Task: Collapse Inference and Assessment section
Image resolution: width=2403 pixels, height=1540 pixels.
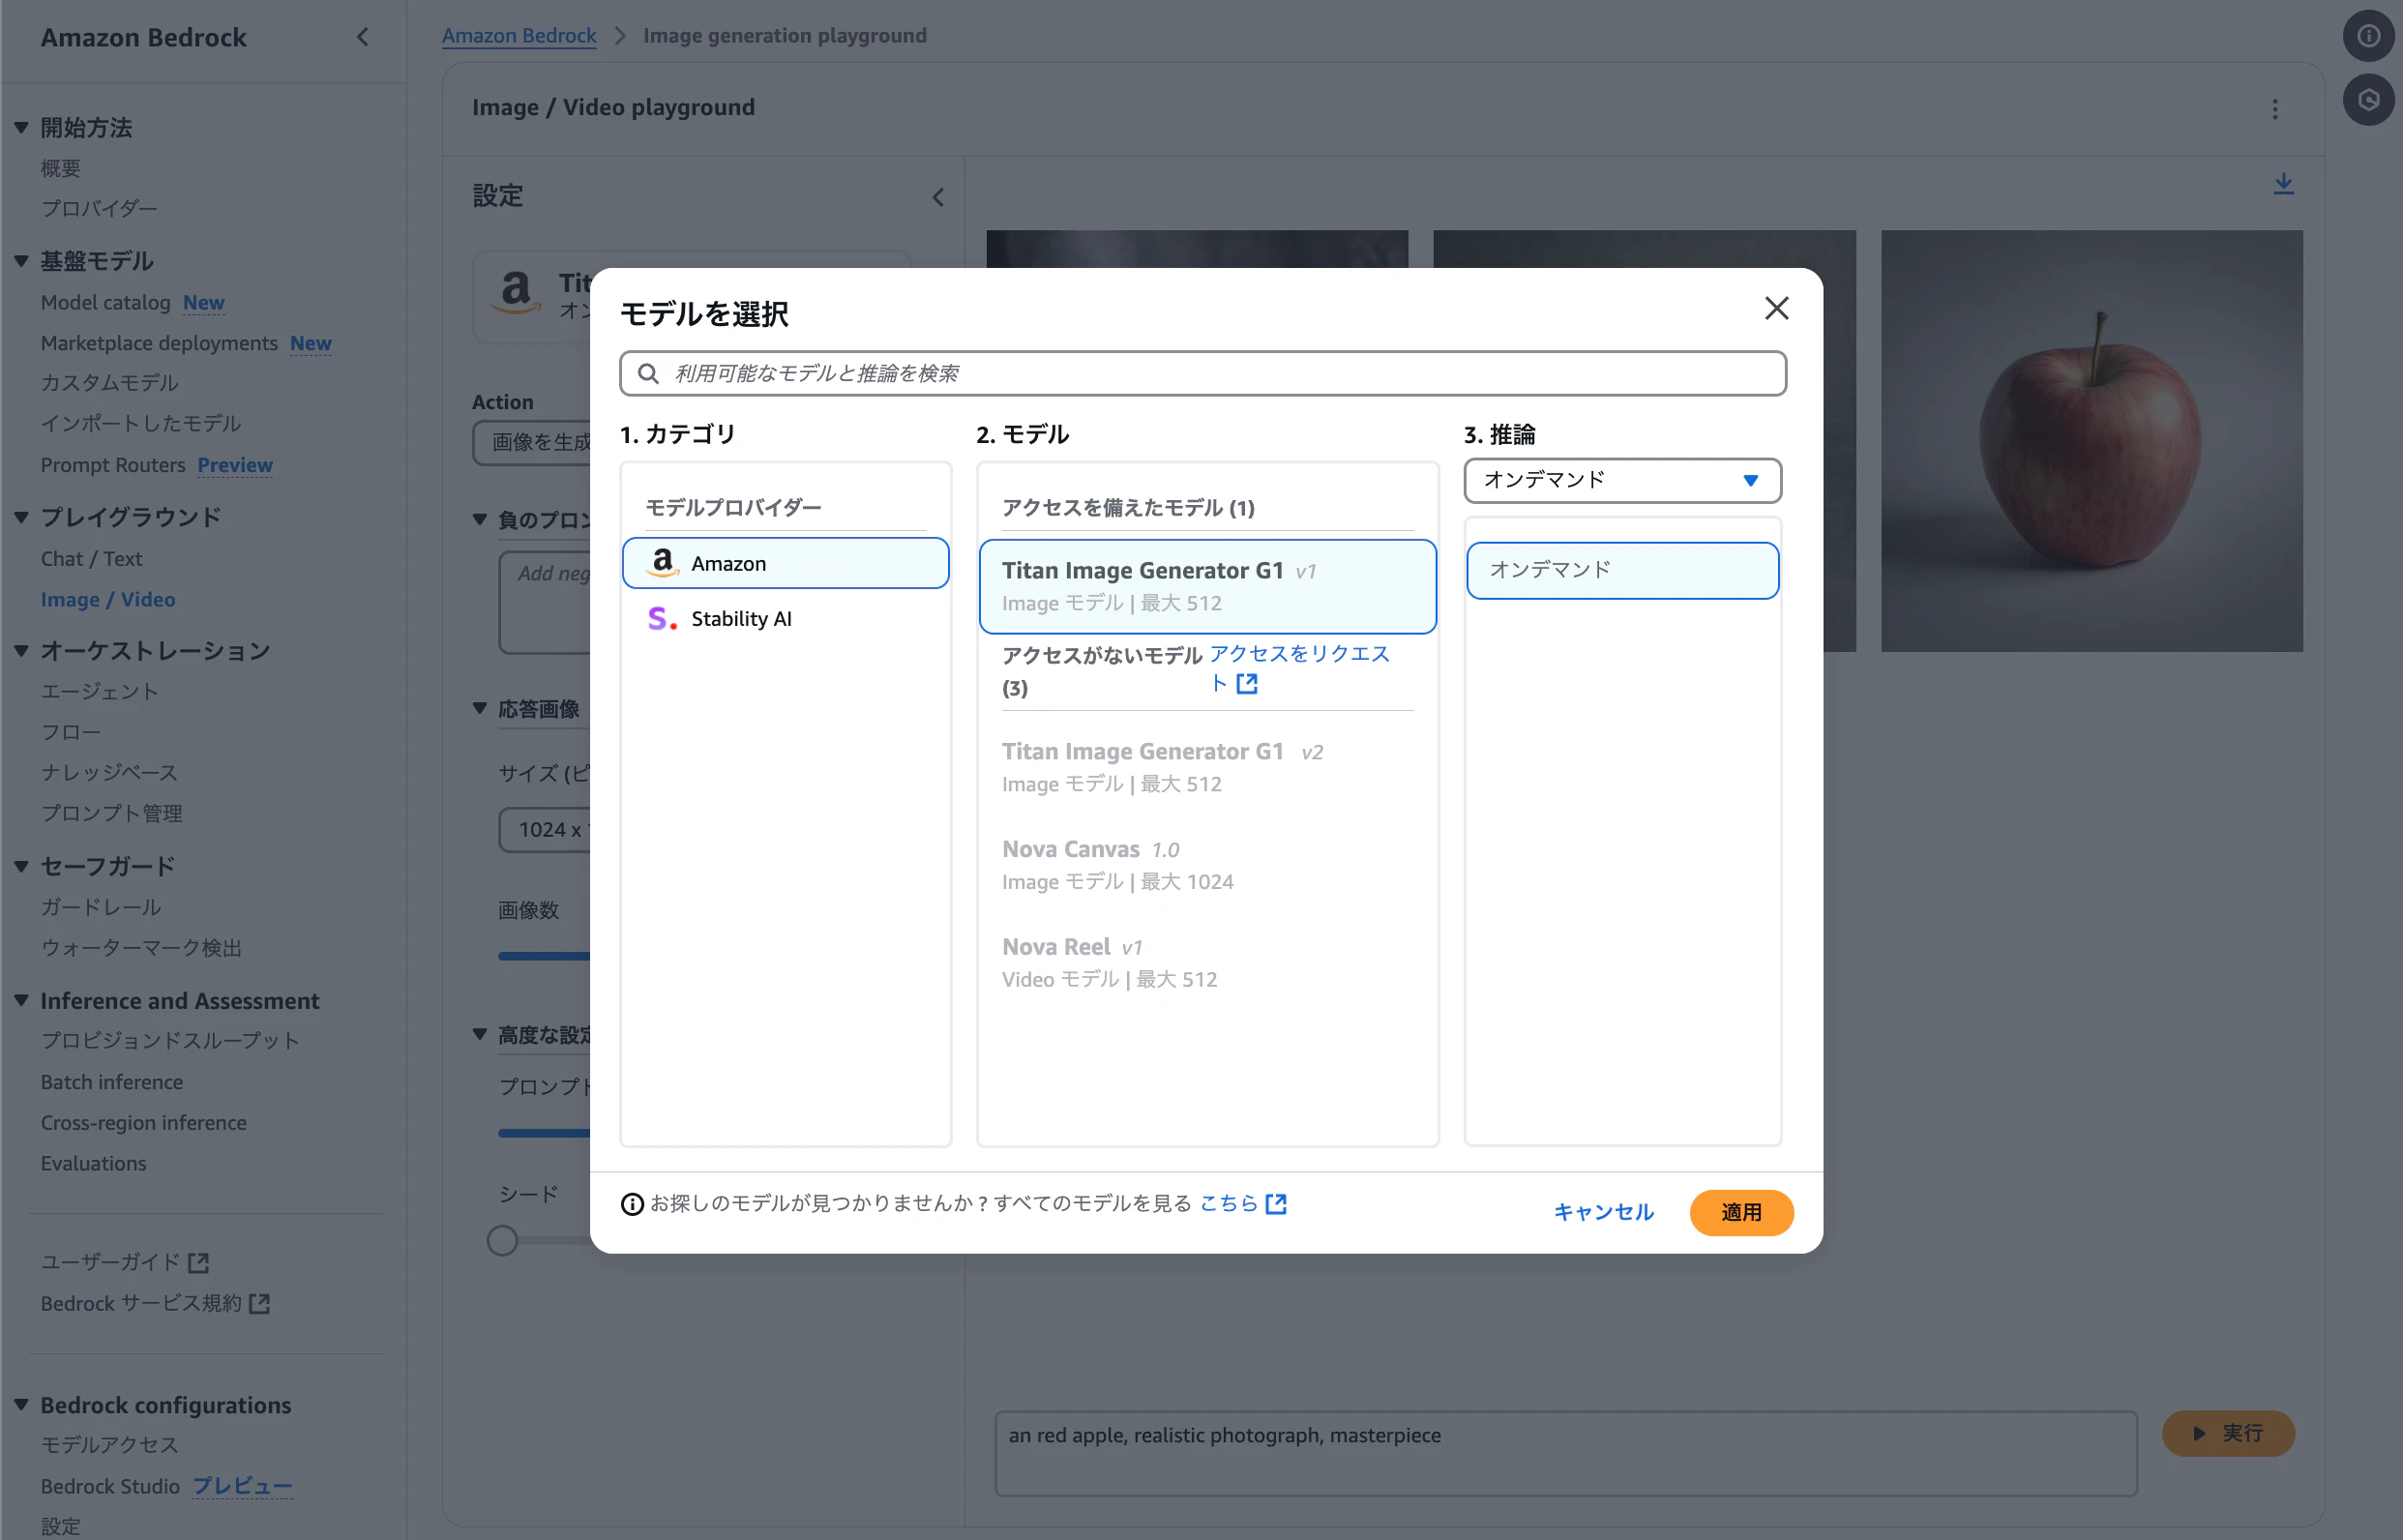Action: point(21,1000)
